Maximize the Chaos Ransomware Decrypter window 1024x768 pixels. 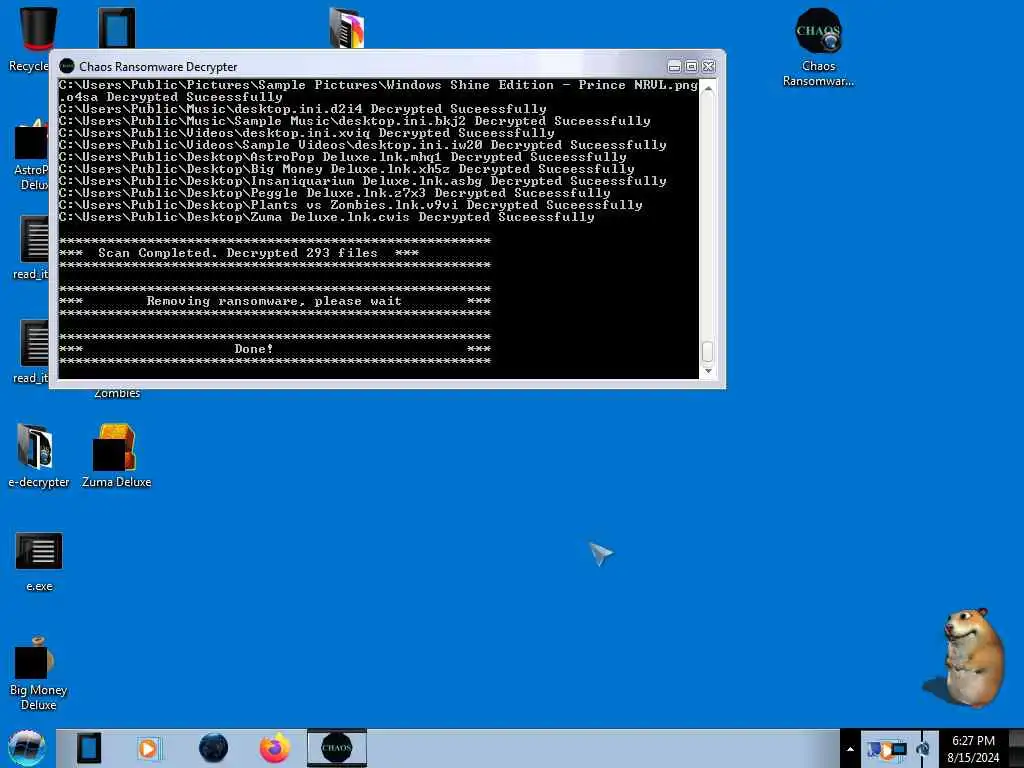coord(692,66)
